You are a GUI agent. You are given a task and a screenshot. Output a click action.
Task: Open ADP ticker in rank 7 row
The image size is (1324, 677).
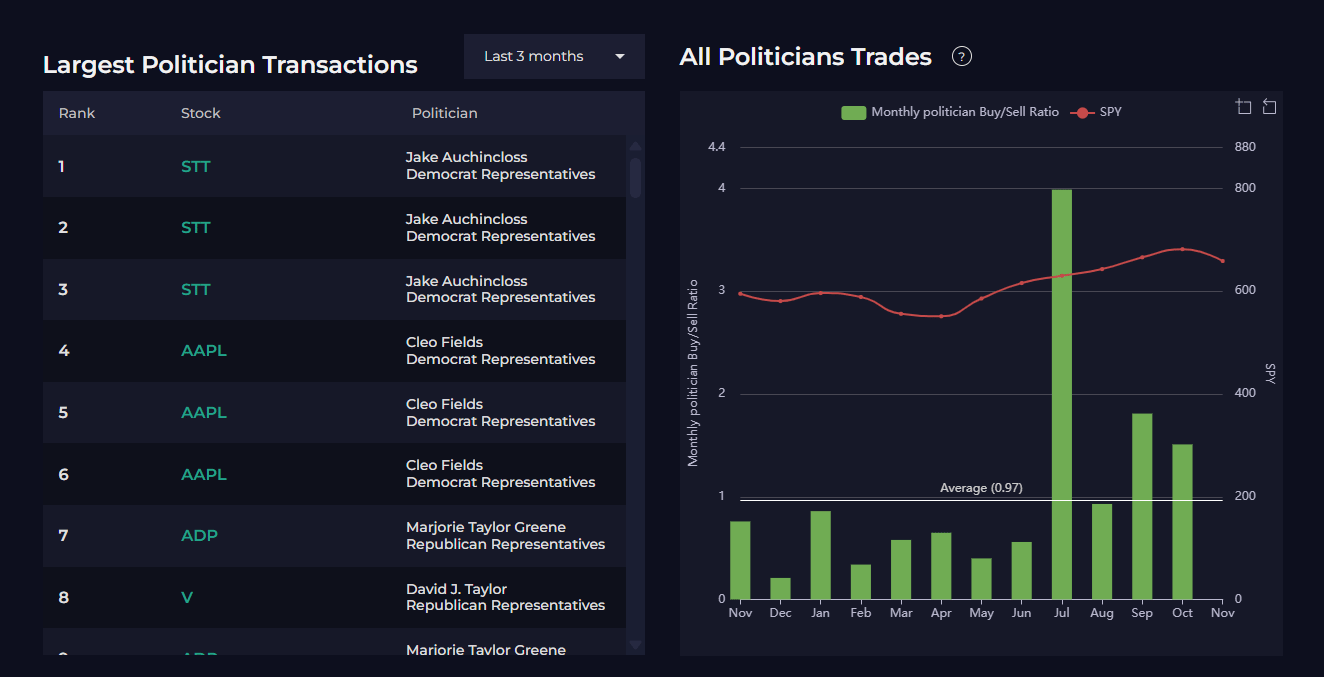click(x=199, y=536)
